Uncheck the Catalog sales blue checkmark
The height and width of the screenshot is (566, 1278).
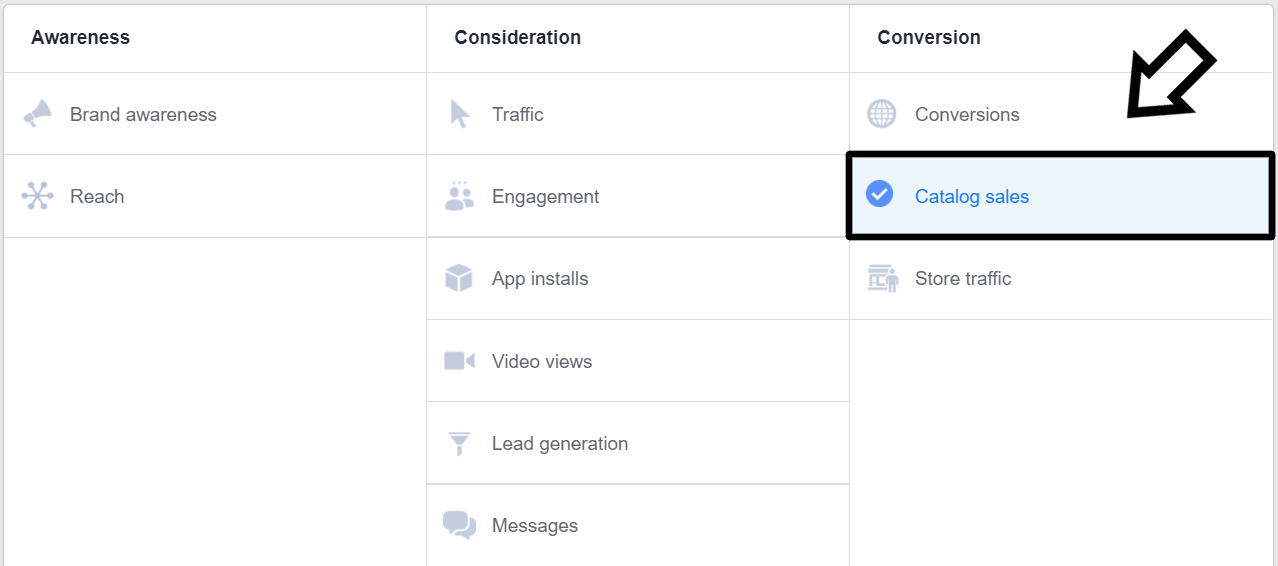tap(880, 194)
